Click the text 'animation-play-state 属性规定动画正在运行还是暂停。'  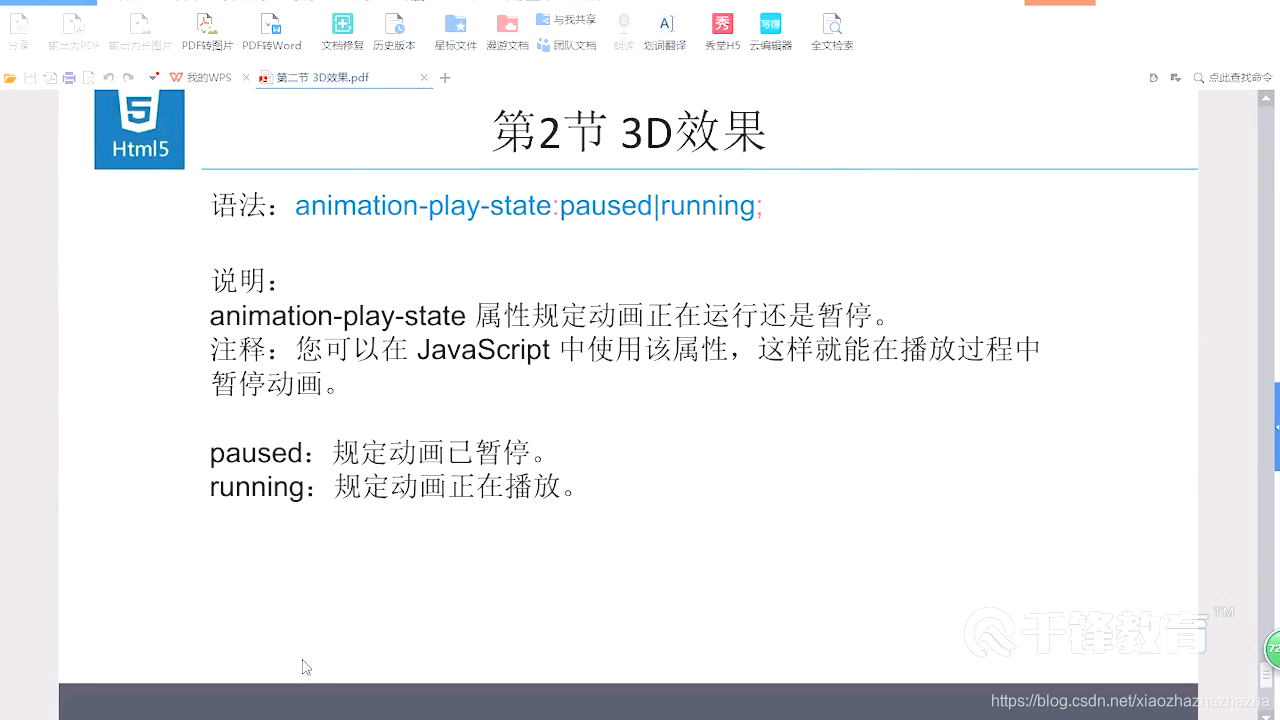pyautogui.click(x=549, y=317)
